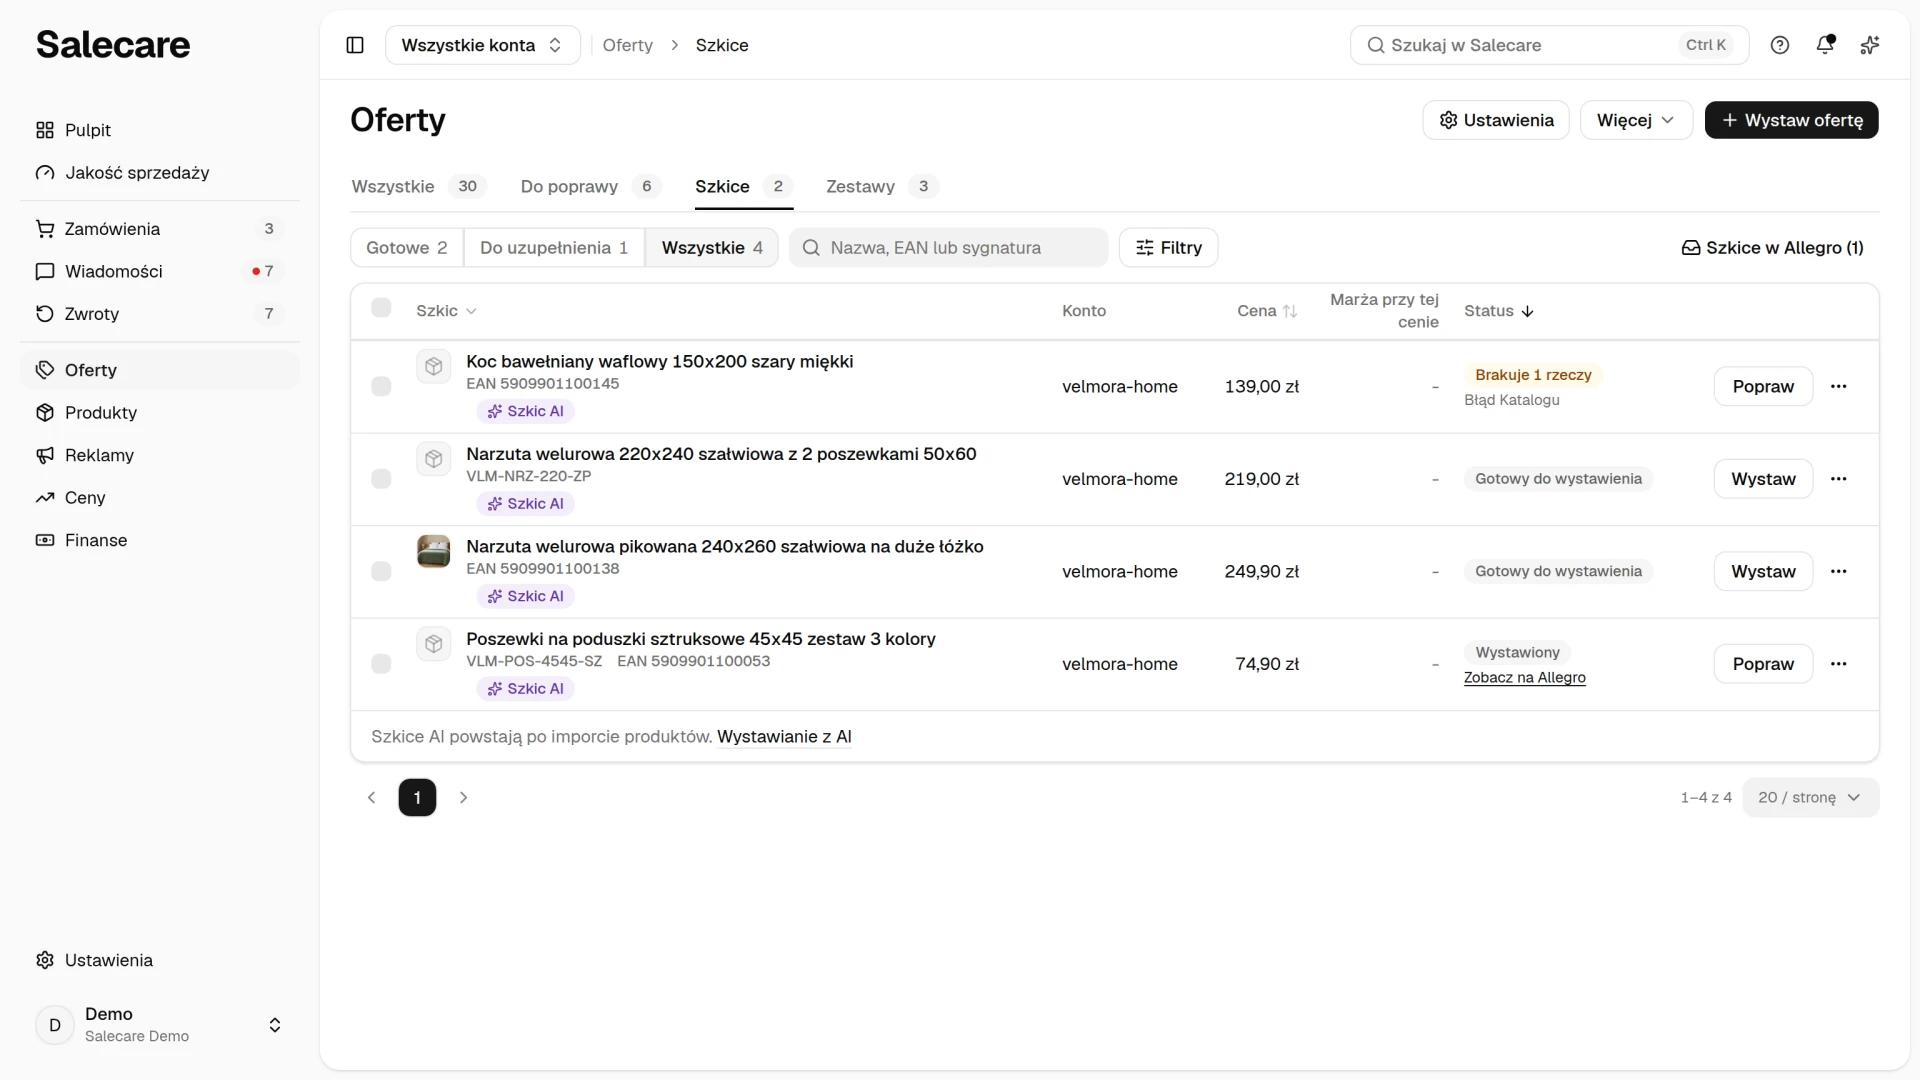The image size is (1920, 1080).
Task: Open Wiadomości in sidebar
Action: point(160,271)
